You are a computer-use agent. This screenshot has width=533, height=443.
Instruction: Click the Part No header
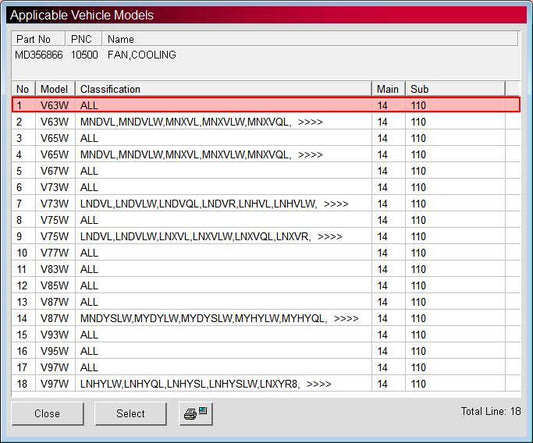pyautogui.click(x=38, y=39)
